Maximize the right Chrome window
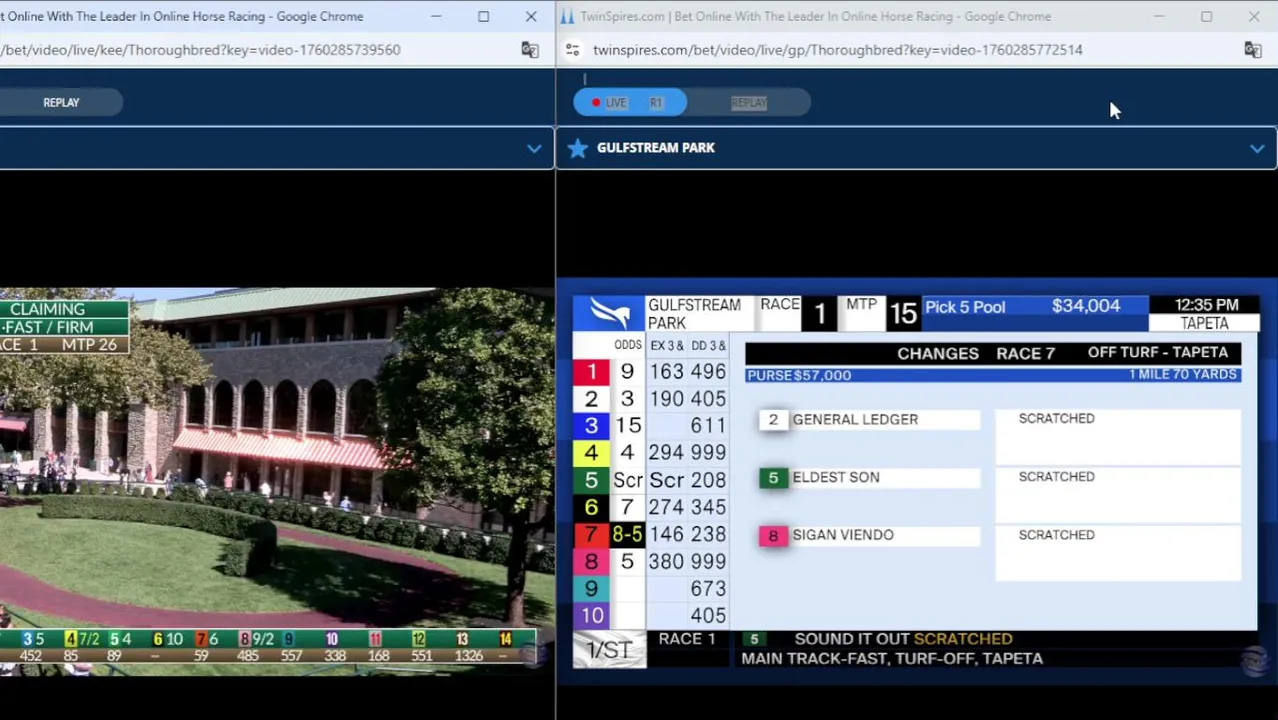This screenshot has width=1278, height=720. pos(1206,16)
